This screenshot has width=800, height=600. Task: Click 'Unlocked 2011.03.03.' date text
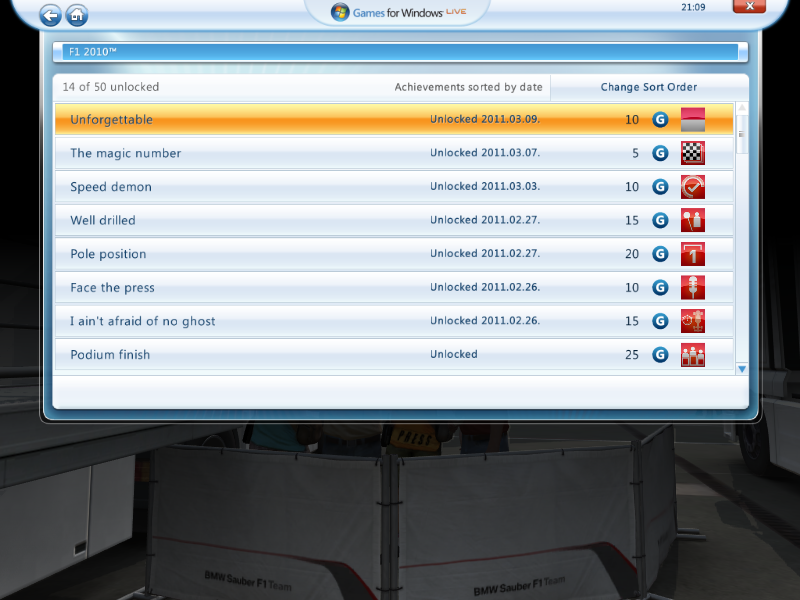[485, 187]
